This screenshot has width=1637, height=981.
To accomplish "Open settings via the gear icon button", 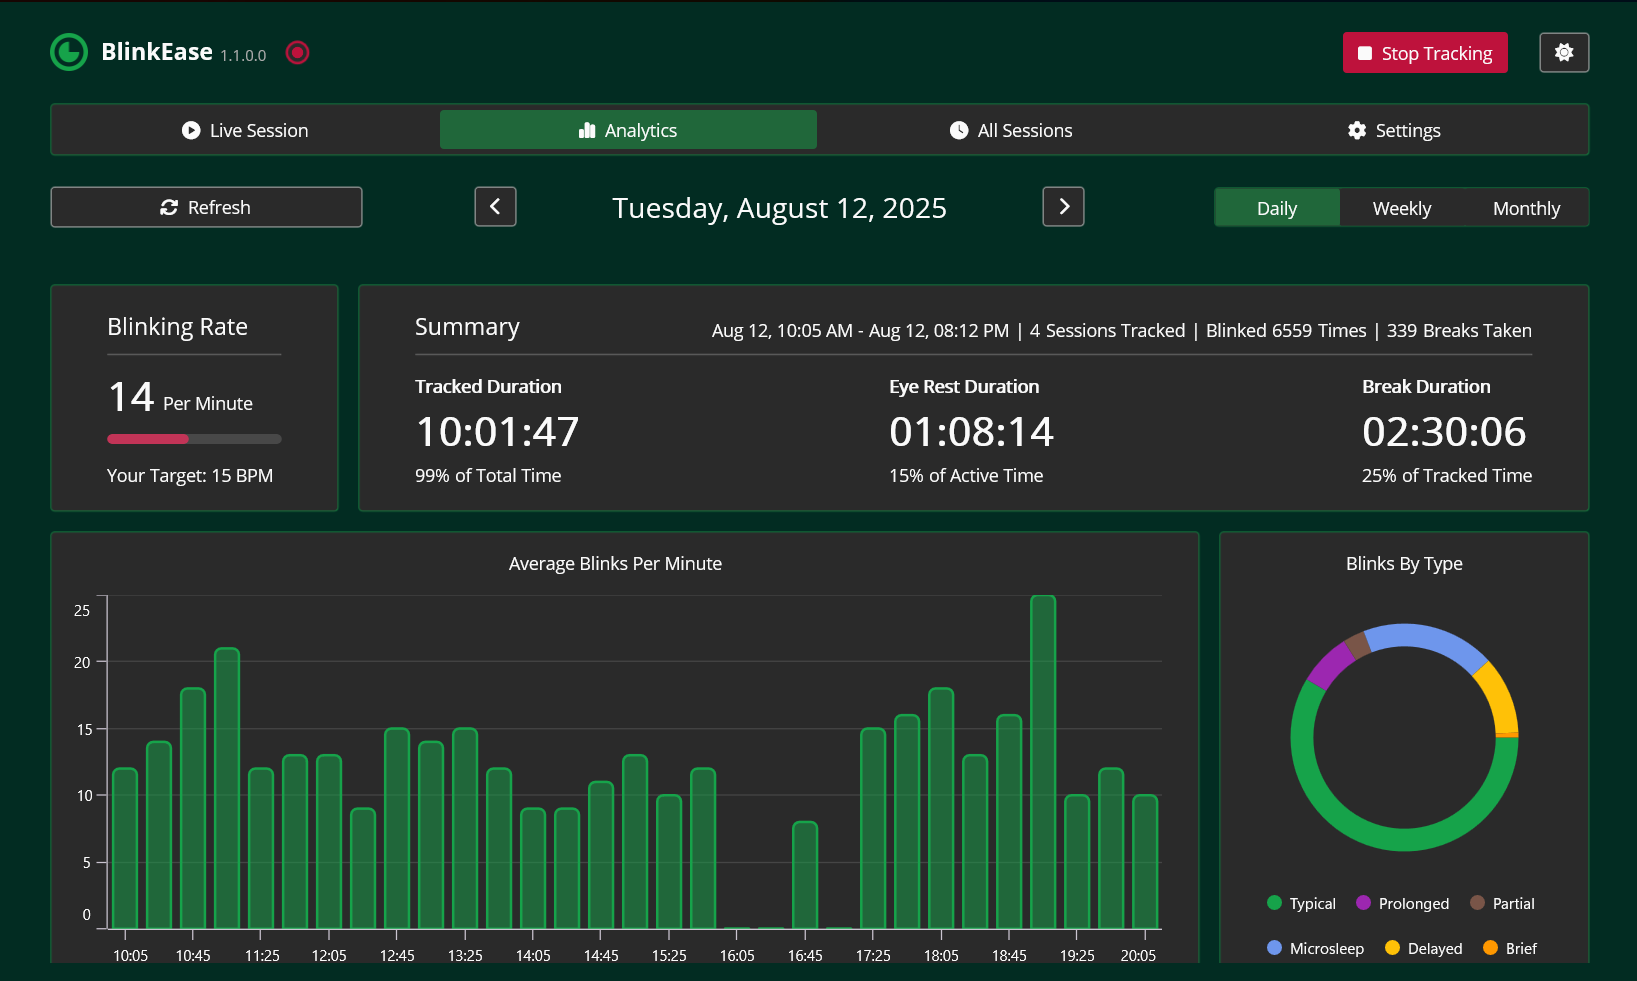I will point(1564,53).
